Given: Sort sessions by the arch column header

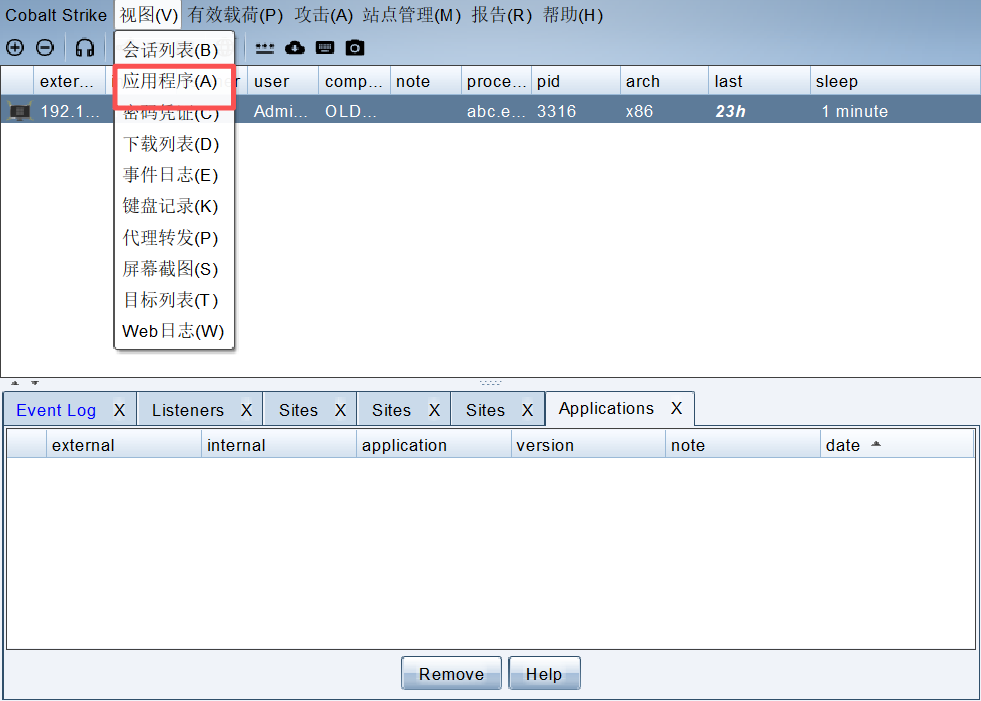Looking at the screenshot, I should 664,81.
